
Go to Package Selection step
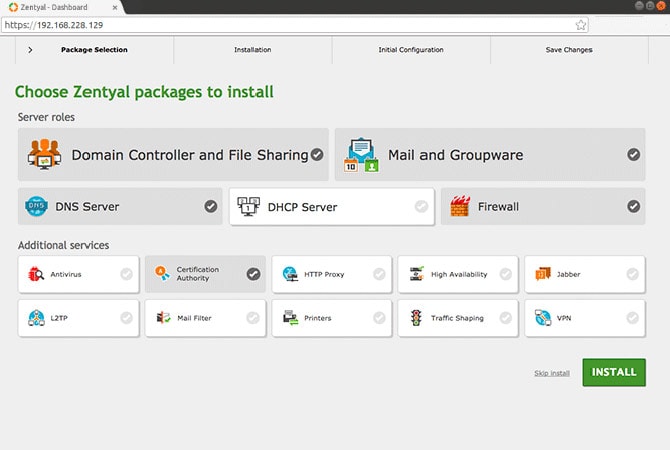tap(94, 50)
